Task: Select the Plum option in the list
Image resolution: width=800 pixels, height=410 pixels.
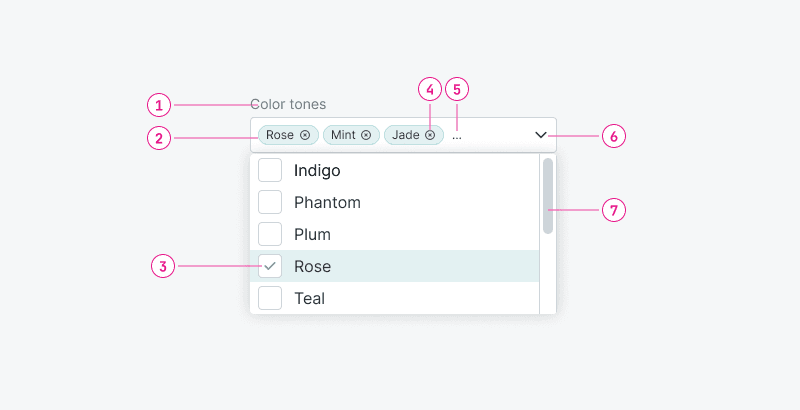Action: click(312, 234)
